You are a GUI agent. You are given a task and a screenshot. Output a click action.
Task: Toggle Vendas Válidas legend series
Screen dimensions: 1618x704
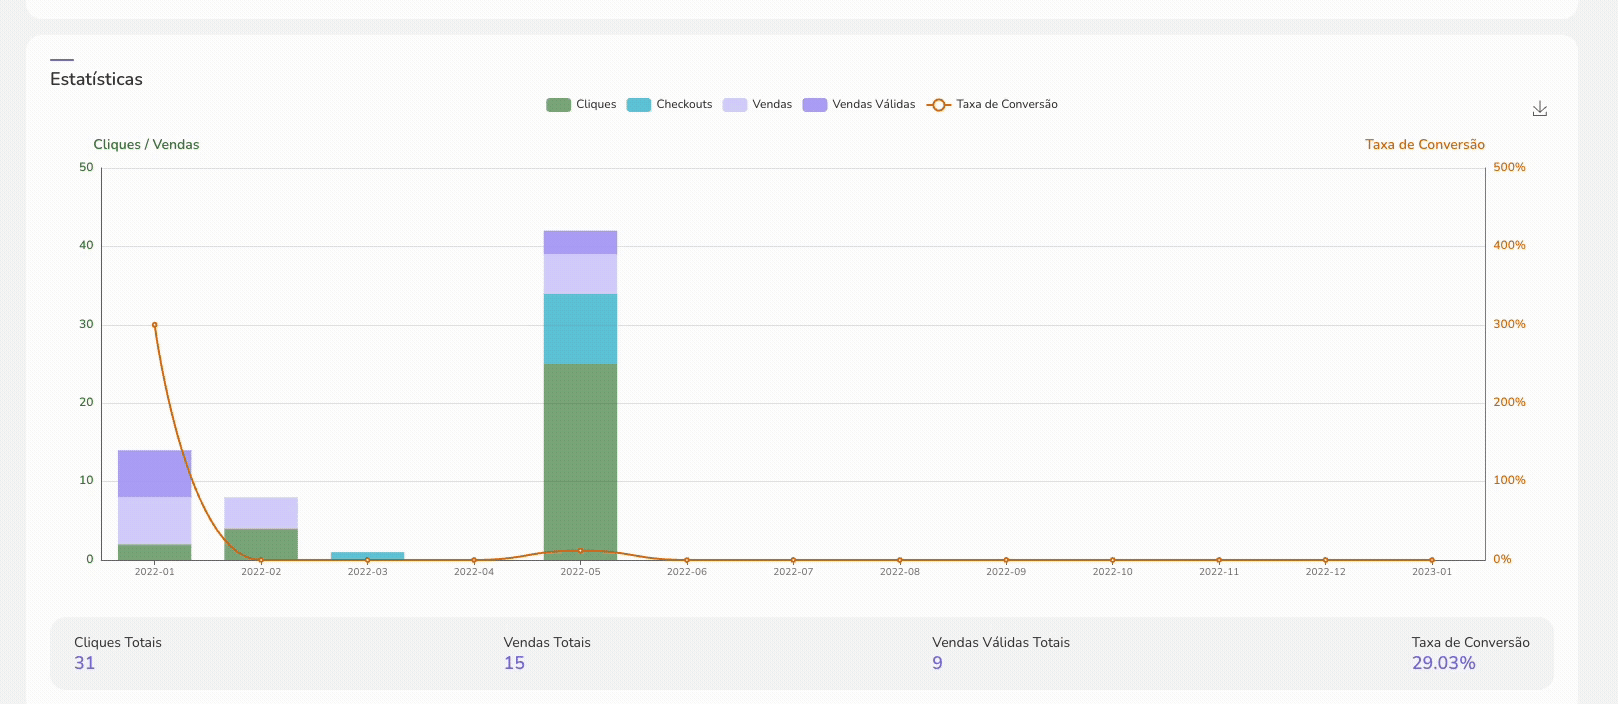(873, 105)
